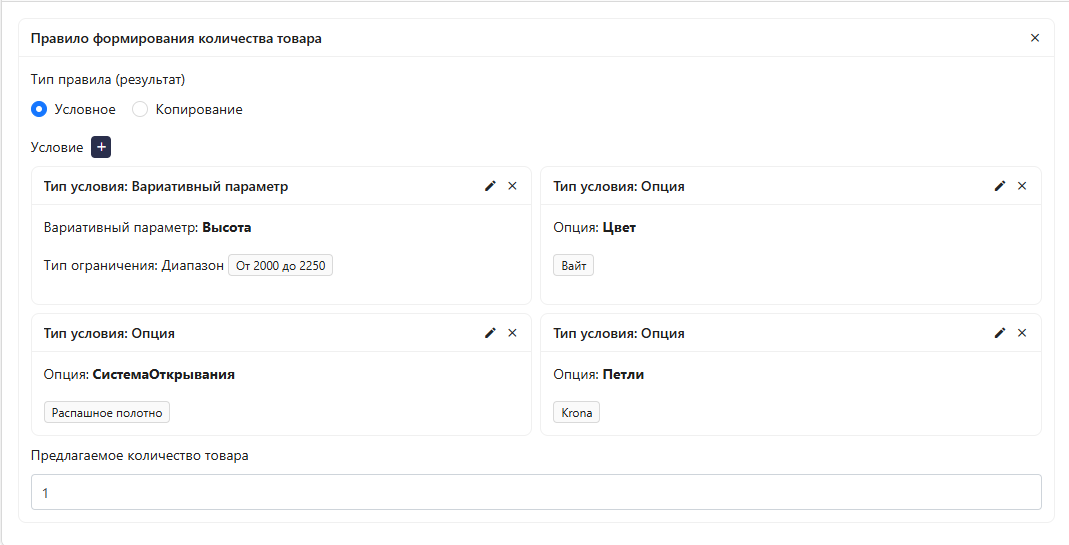Close the Правило формирования количества товара panel
Image resolution: width=1069 pixels, height=545 pixels.
click(x=1035, y=38)
